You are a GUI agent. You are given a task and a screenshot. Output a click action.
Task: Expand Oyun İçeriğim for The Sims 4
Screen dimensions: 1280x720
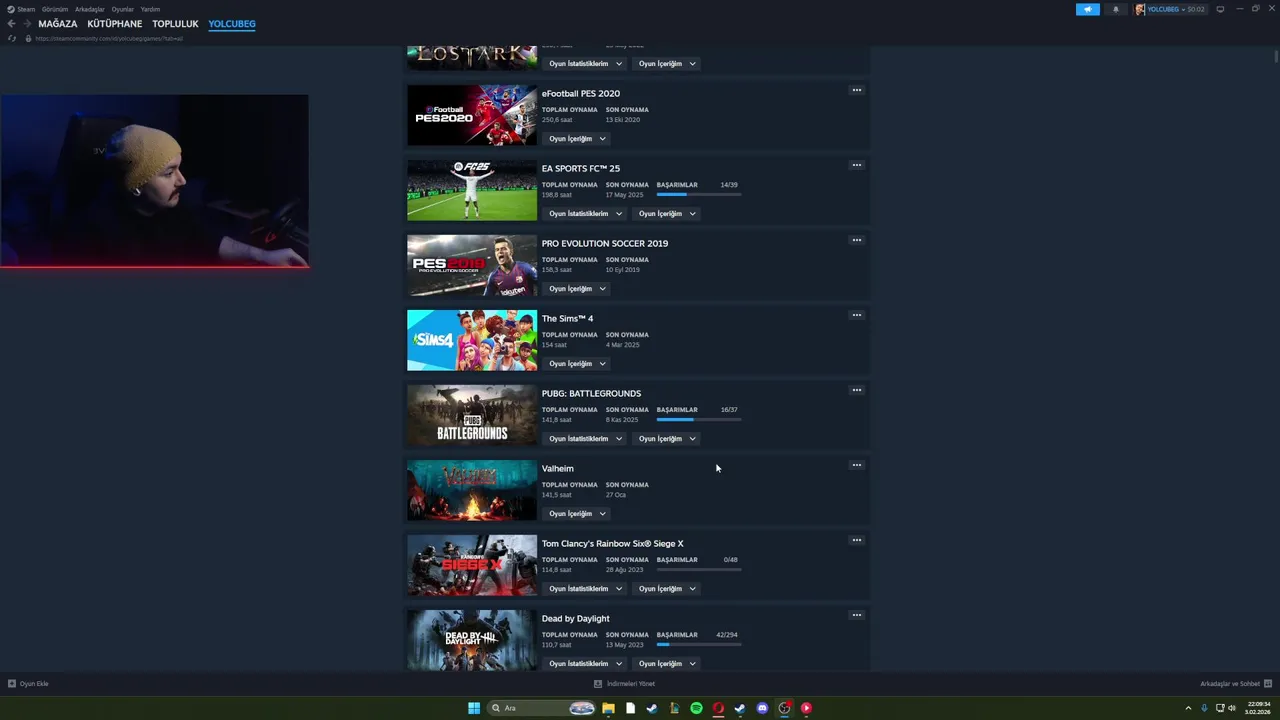[x=577, y=364]
